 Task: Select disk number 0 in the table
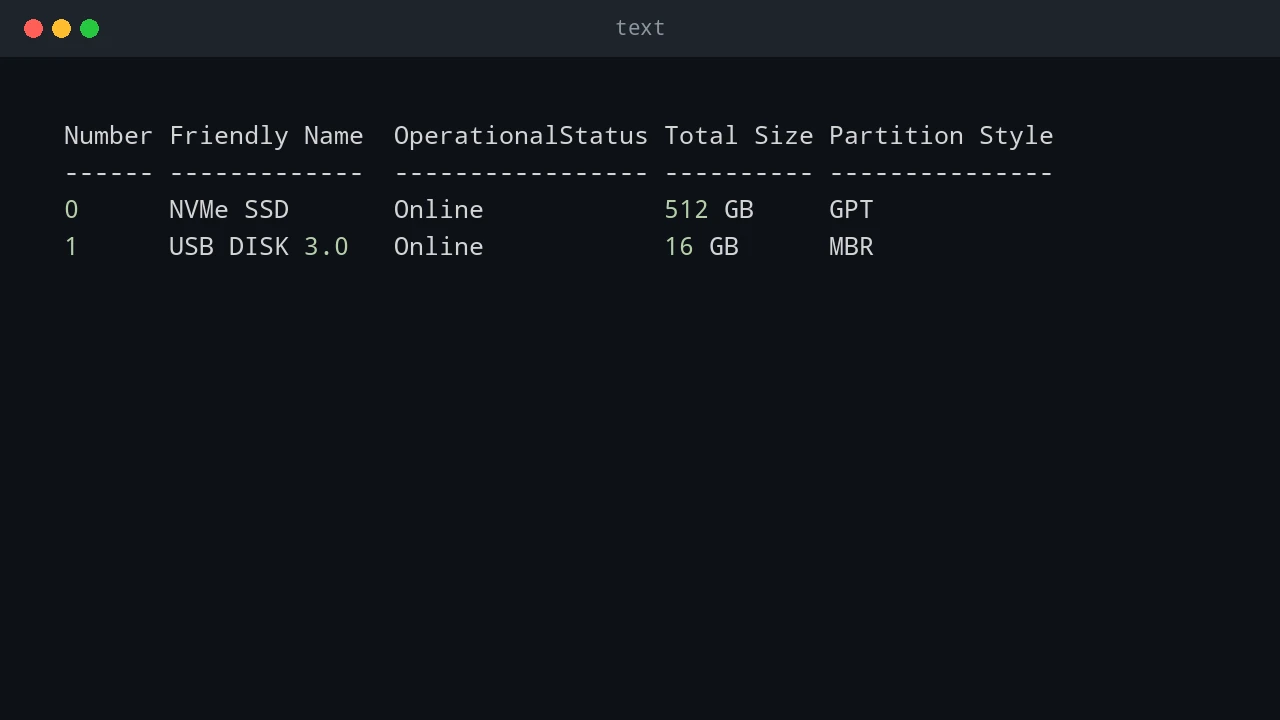coord(71,209)
